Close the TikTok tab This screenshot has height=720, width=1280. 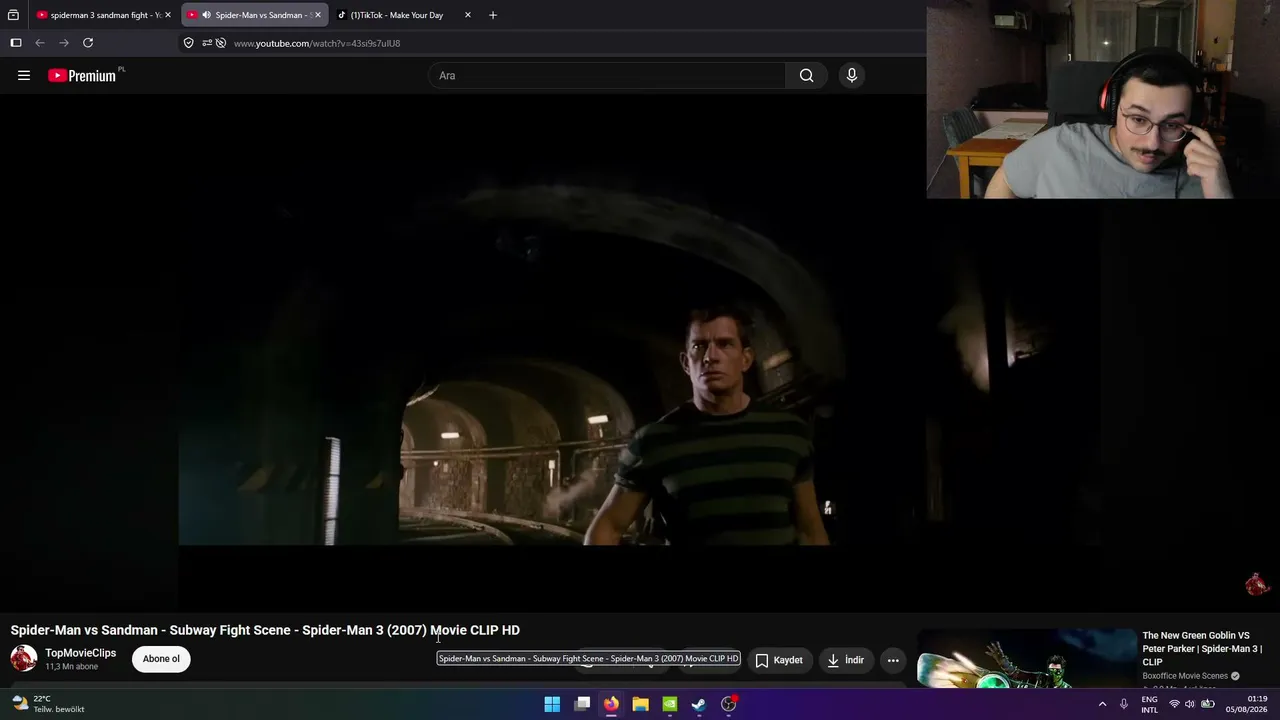[x=468, y=15]
